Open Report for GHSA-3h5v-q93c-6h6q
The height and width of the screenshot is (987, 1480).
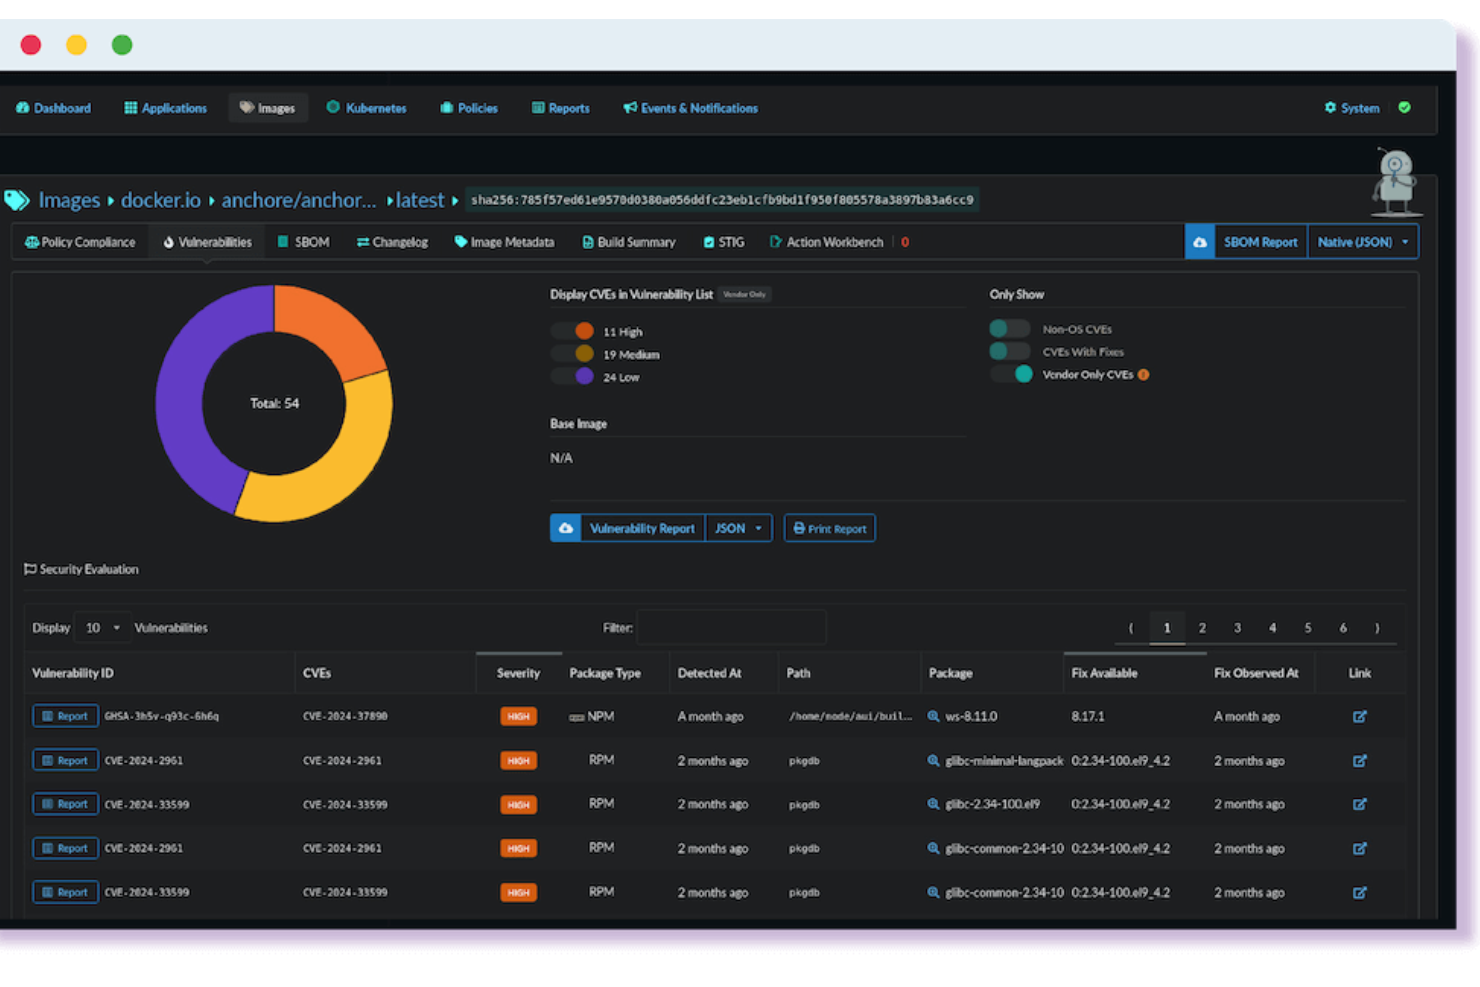pyautogui.click(x=65, y=716)
